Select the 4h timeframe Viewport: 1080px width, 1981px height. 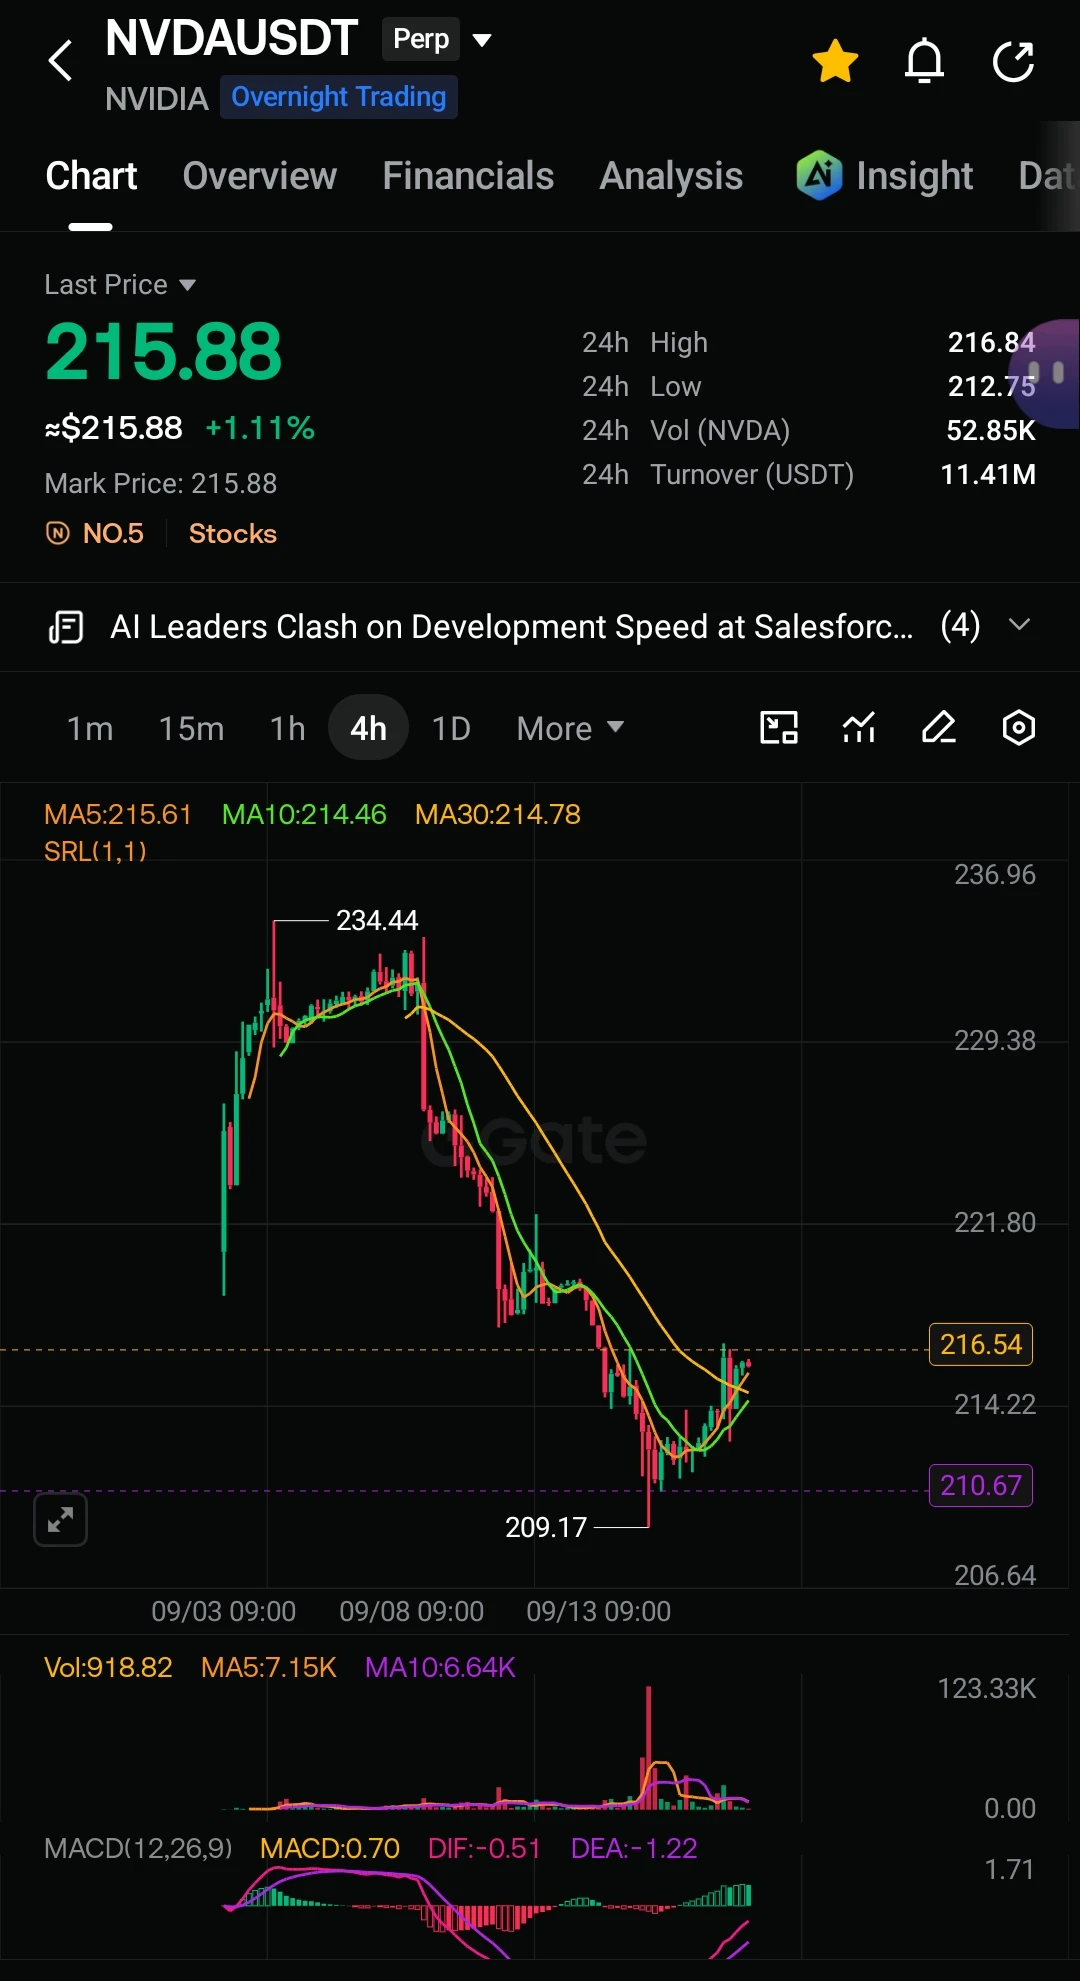click(x=368, y=728)
